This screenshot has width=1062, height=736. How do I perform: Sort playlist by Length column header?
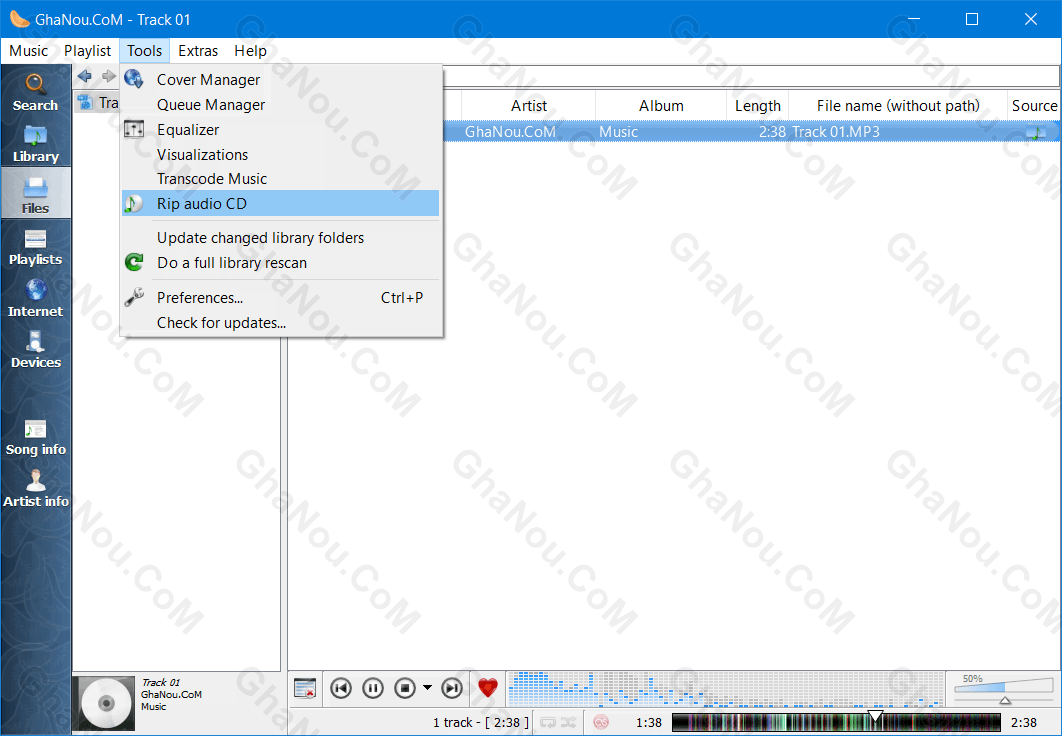[758, 106]
